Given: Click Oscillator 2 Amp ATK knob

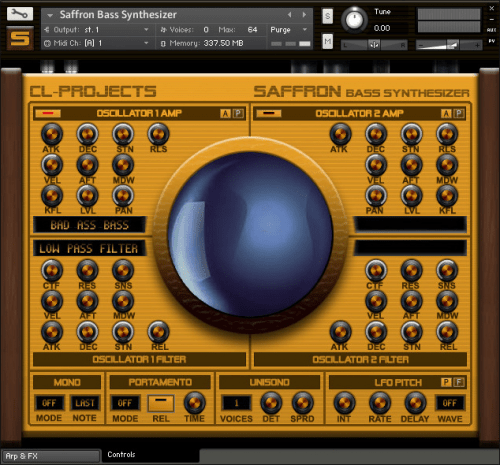Looking at the screenshot, I should (x=340, y=134).
